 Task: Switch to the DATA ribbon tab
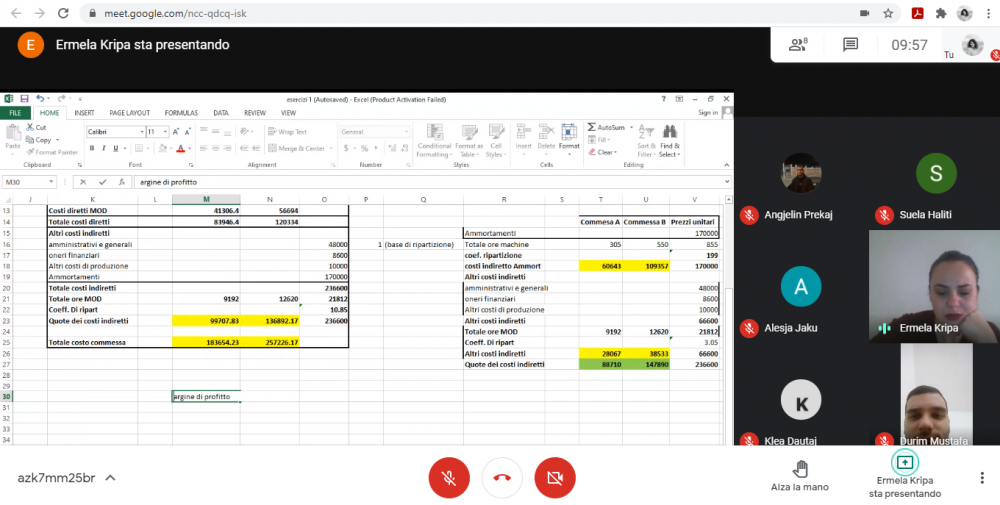click(221, 113)
